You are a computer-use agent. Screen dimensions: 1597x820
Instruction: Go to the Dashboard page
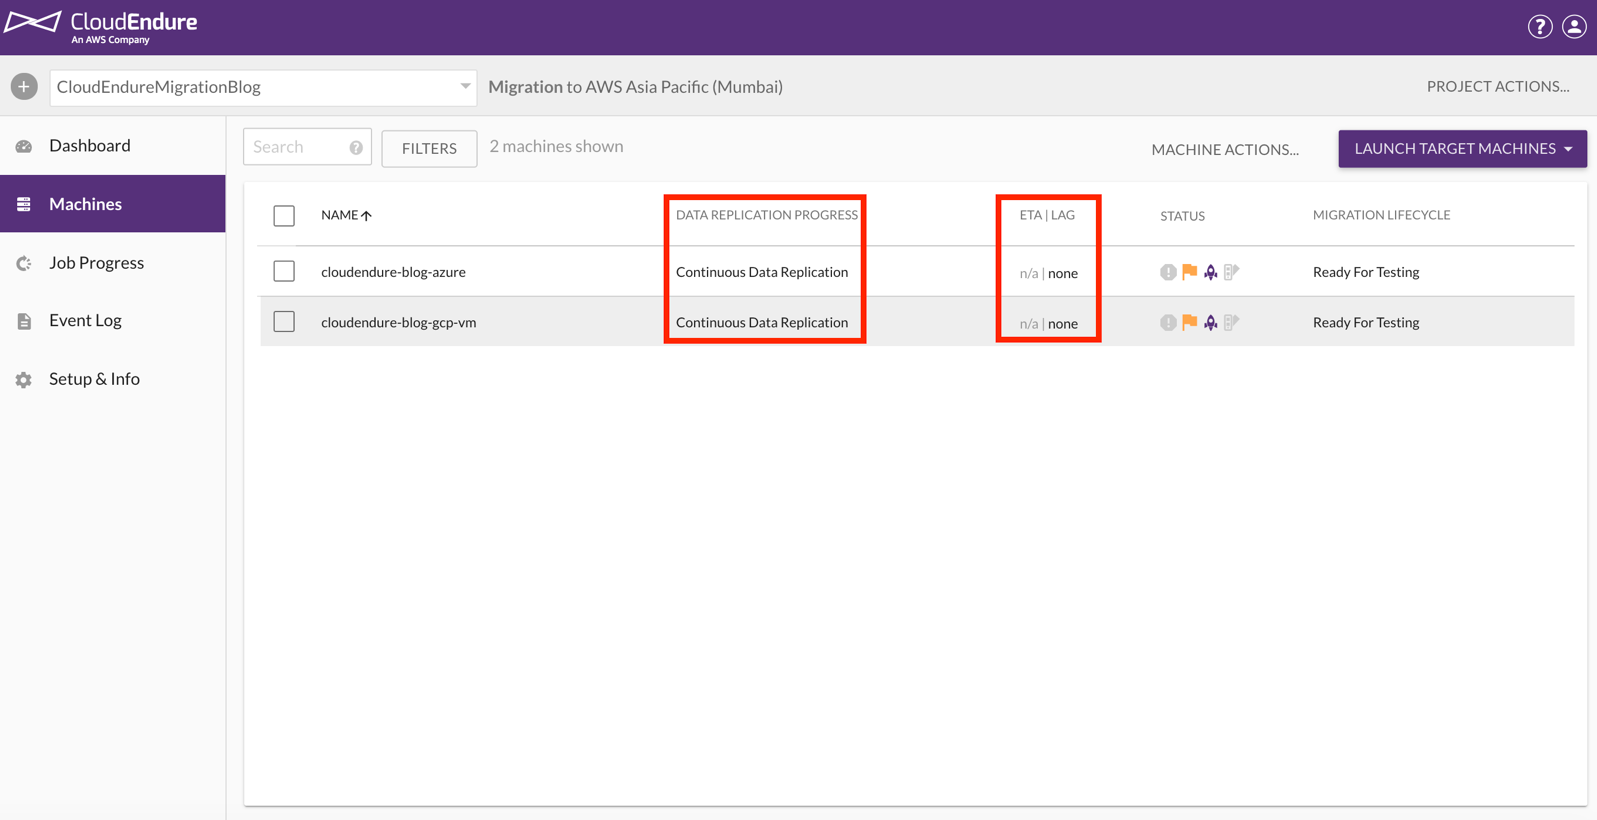pyautogui.click(x=113, y=146)
